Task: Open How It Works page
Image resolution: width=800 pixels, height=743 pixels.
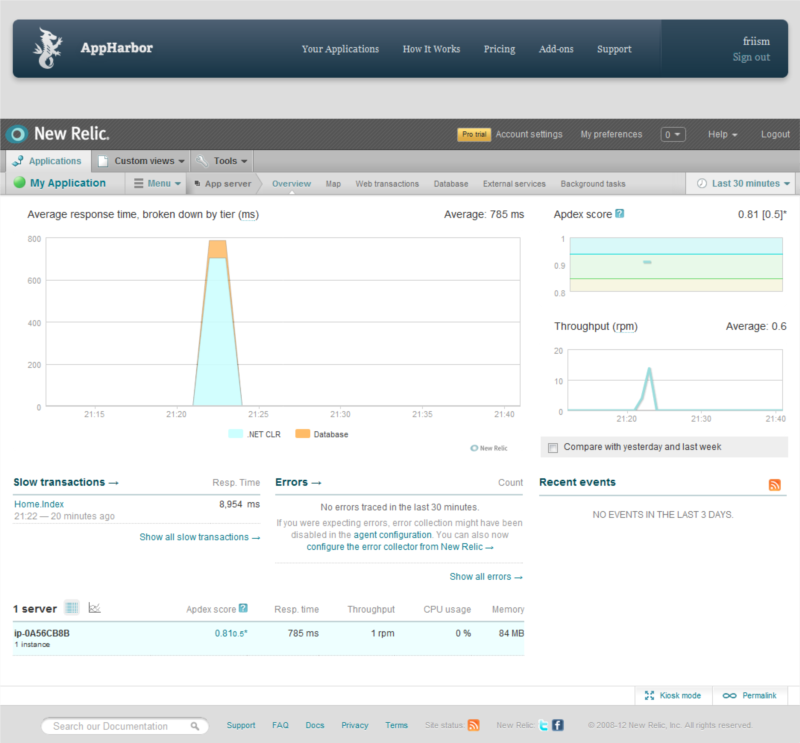Action: [x=431, y=49]
